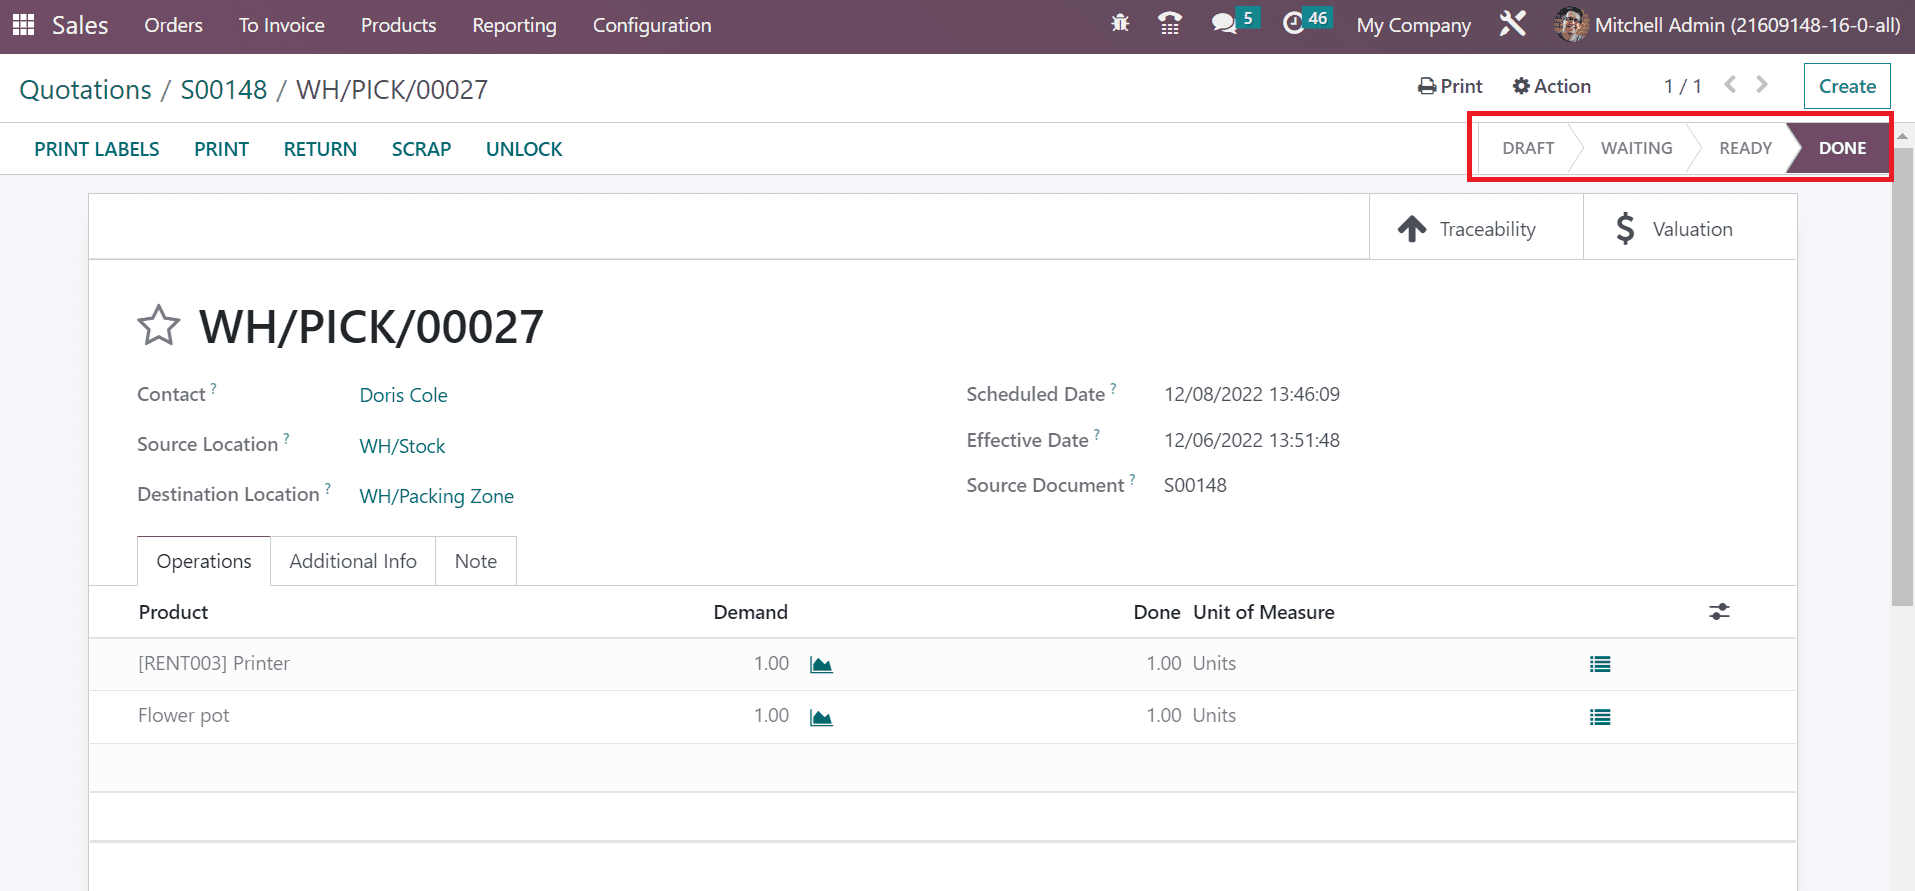Click scheduled date 12/08/2022 13:46:09
Image resolution: width=1915 pixels, height=891 pixels.
(1252, 394)
